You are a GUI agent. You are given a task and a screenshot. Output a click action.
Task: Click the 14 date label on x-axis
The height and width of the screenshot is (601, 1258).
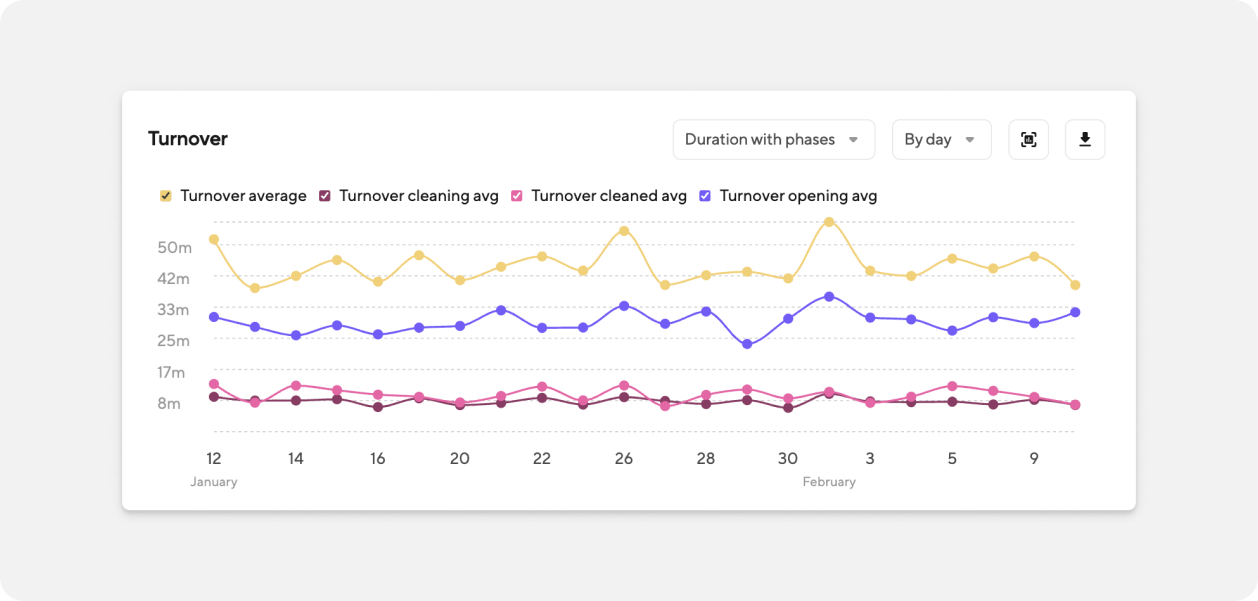click(x=296, y=459)
